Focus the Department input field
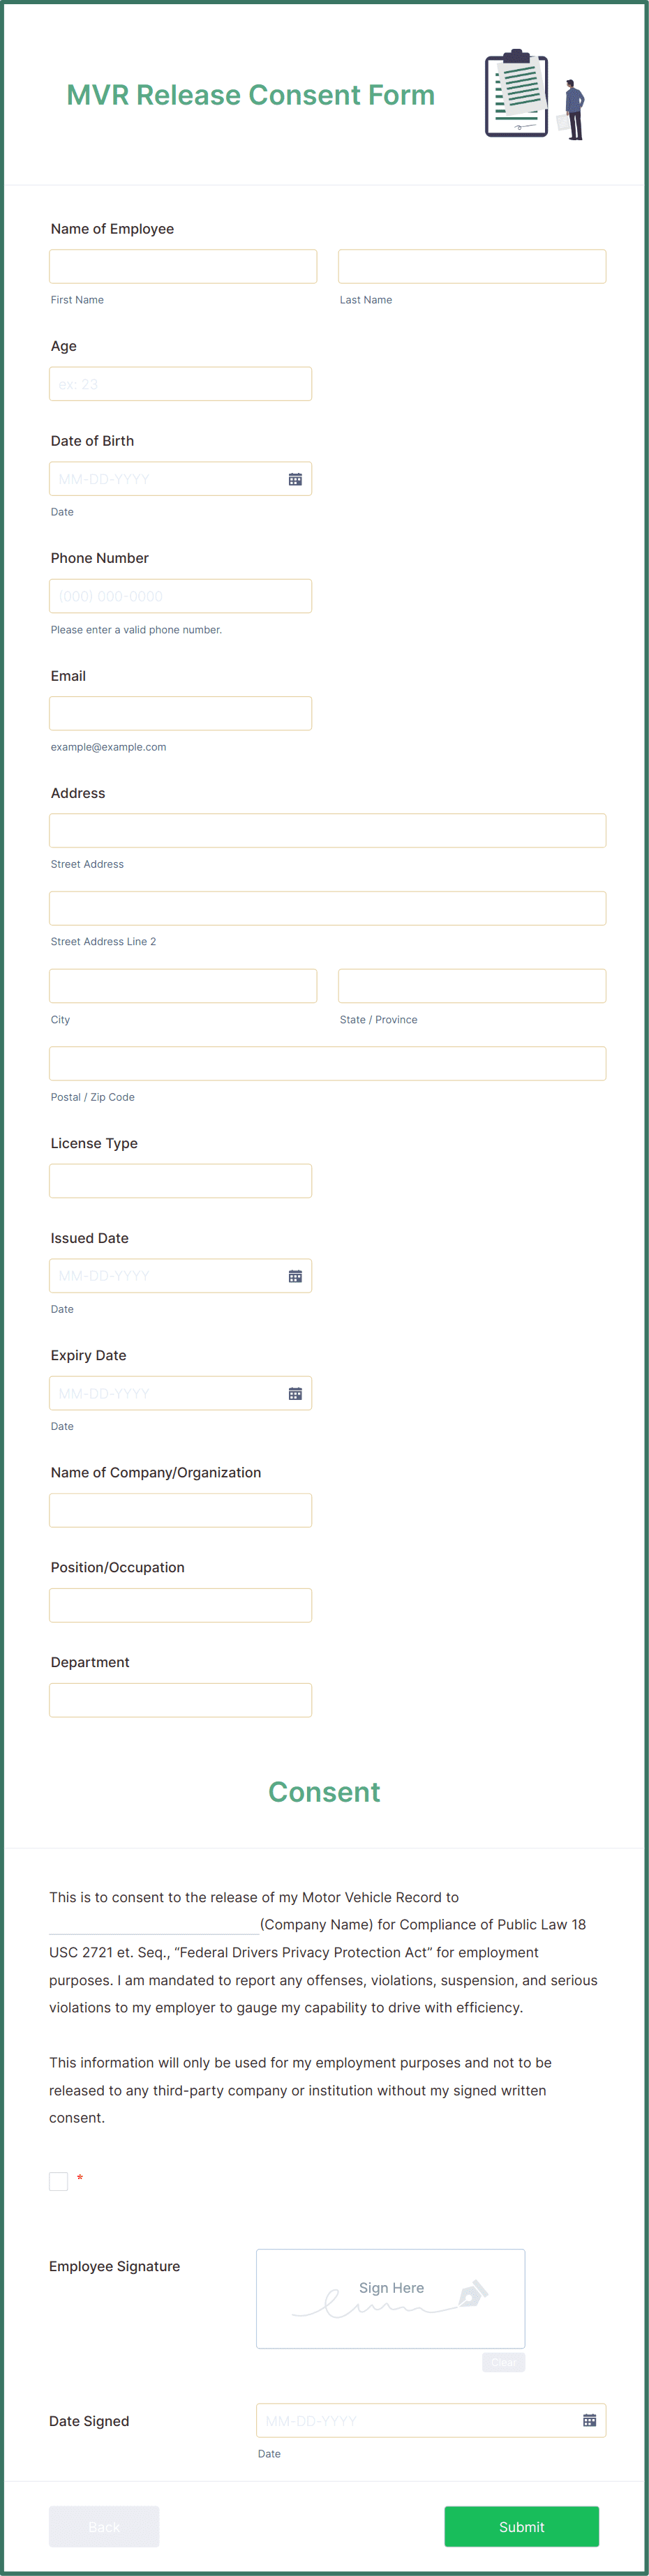 coord(180,1700)
